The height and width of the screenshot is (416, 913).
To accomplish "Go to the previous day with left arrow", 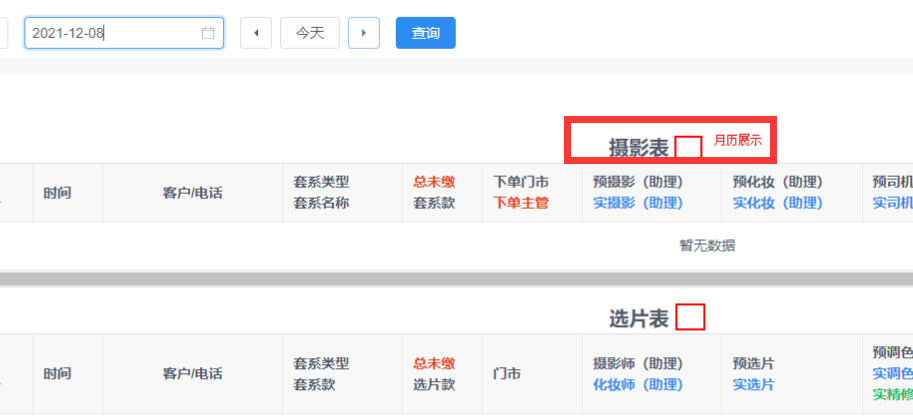I will pyautogui.click(x=256, y=33).
